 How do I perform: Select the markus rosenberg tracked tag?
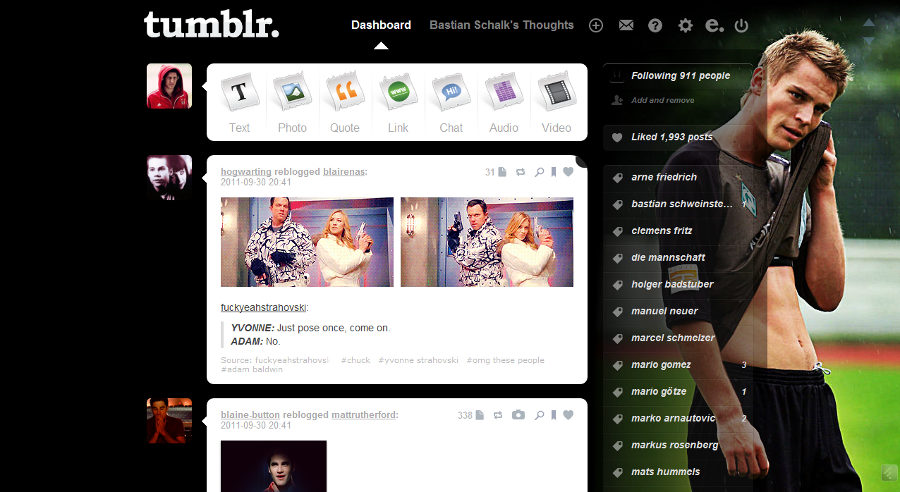675,445
